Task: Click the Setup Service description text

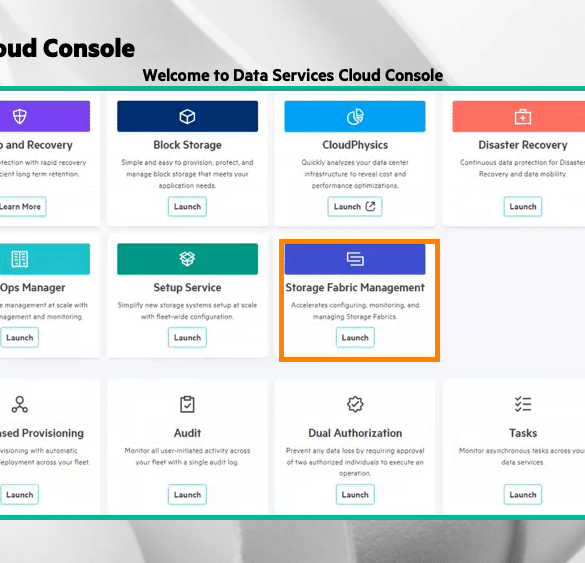Action: click(187, 311)
